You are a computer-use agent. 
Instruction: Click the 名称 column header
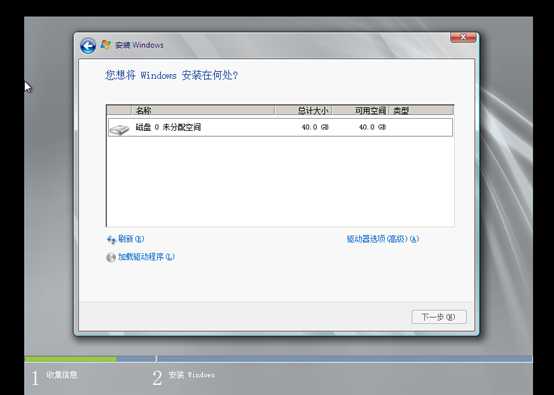(x=203, y=110)
